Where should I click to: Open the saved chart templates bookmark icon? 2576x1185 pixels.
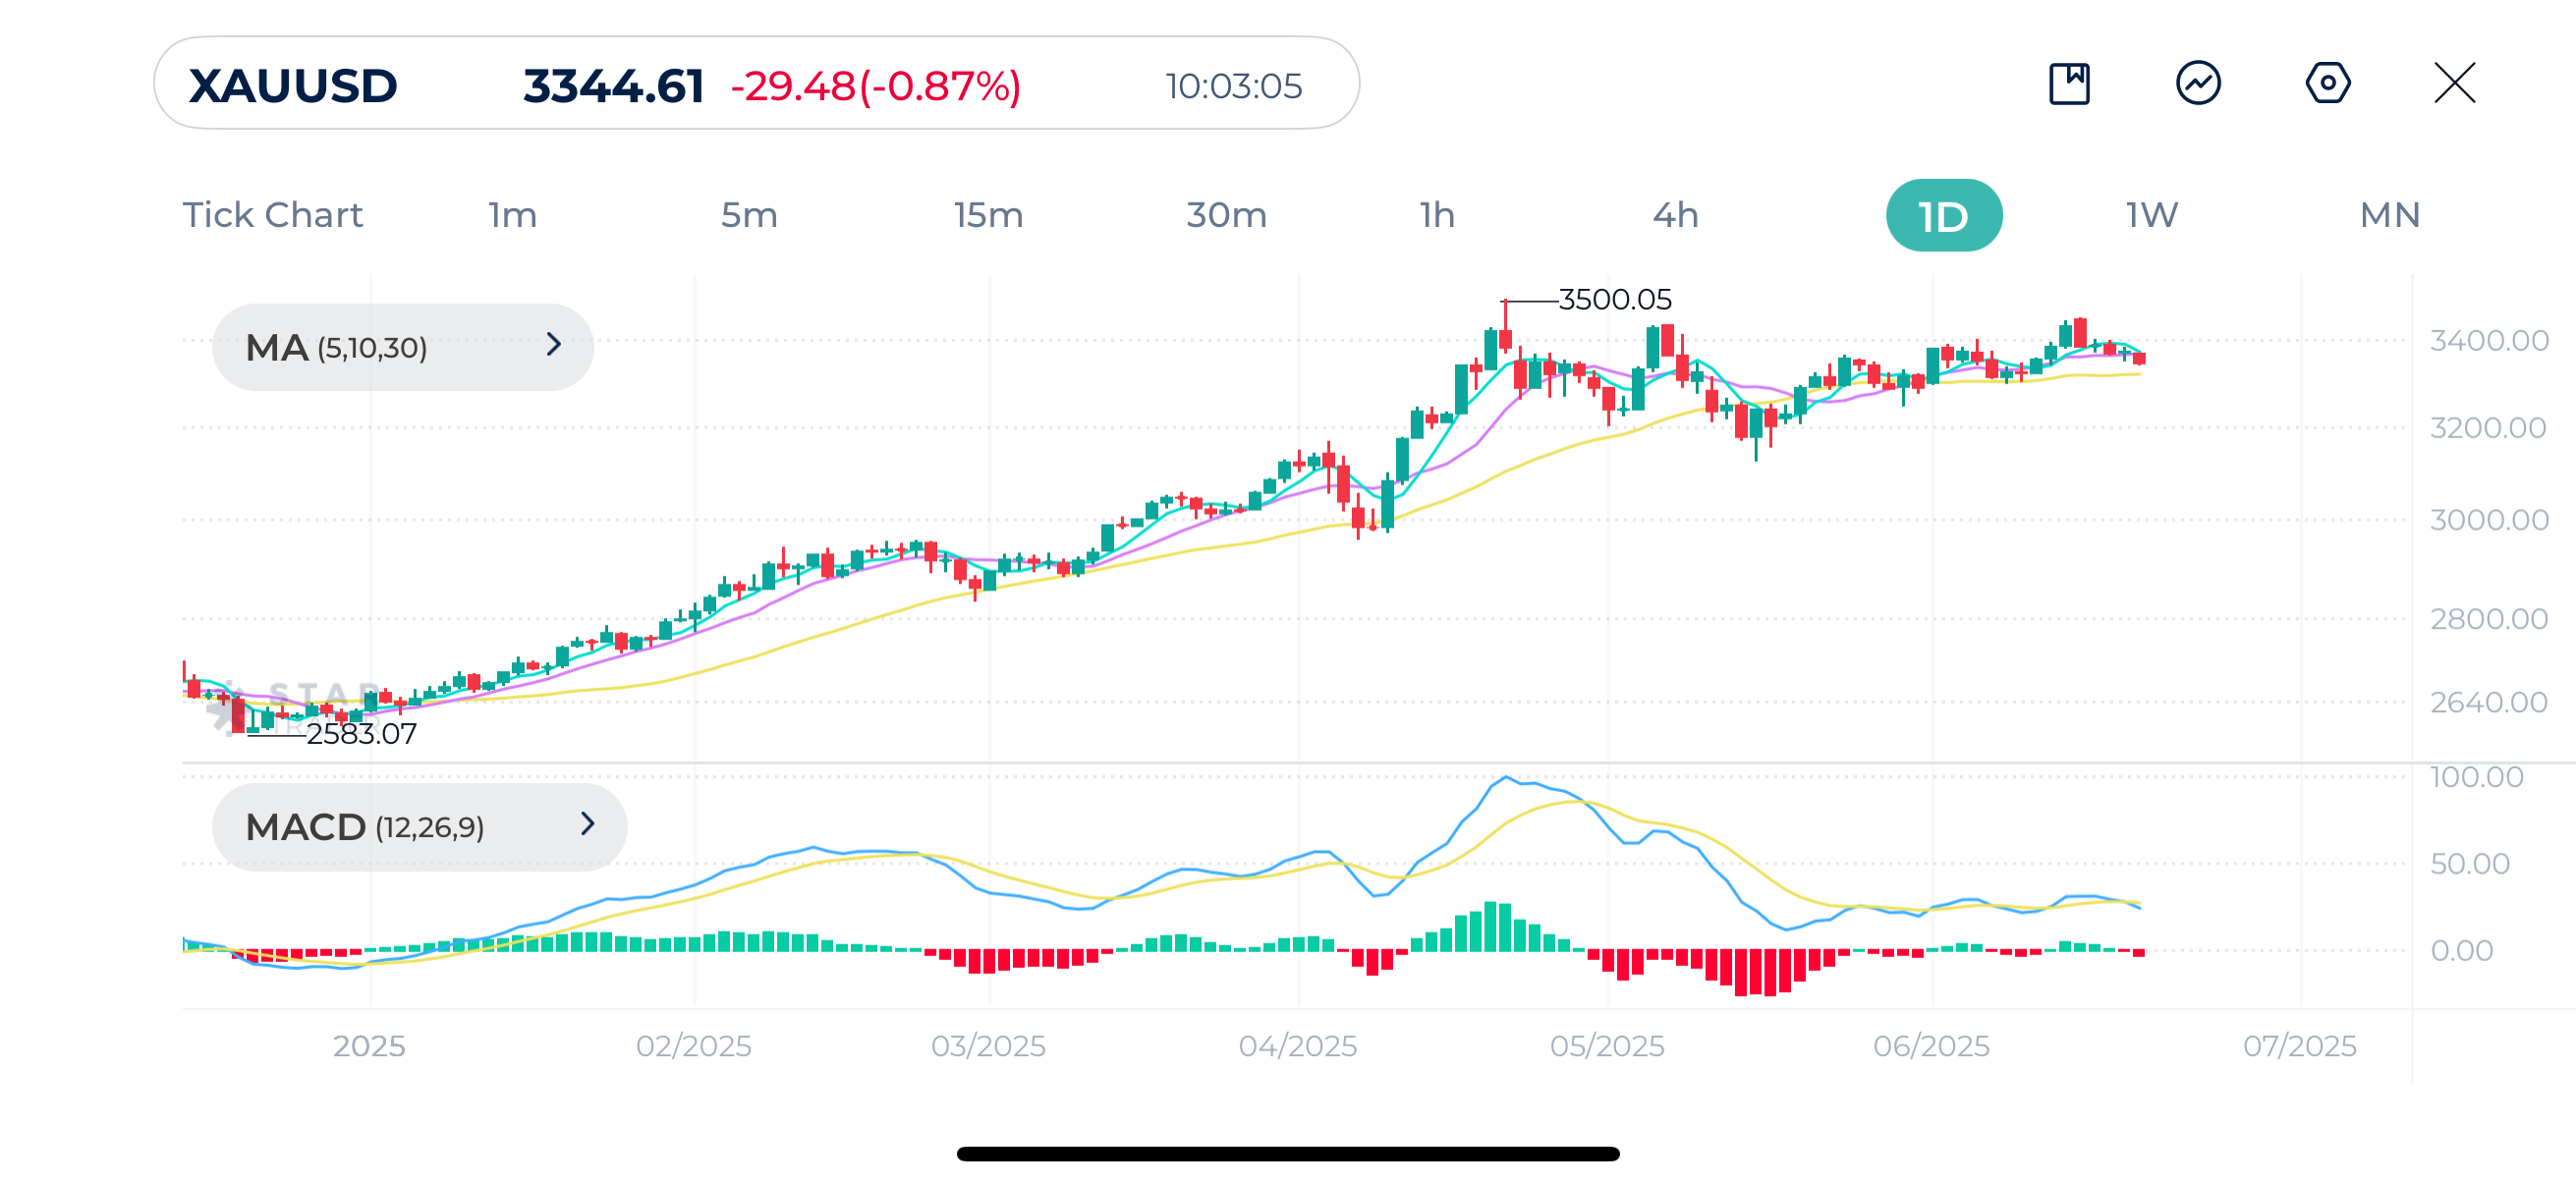pyautogui.click(x=2068, y=85)
